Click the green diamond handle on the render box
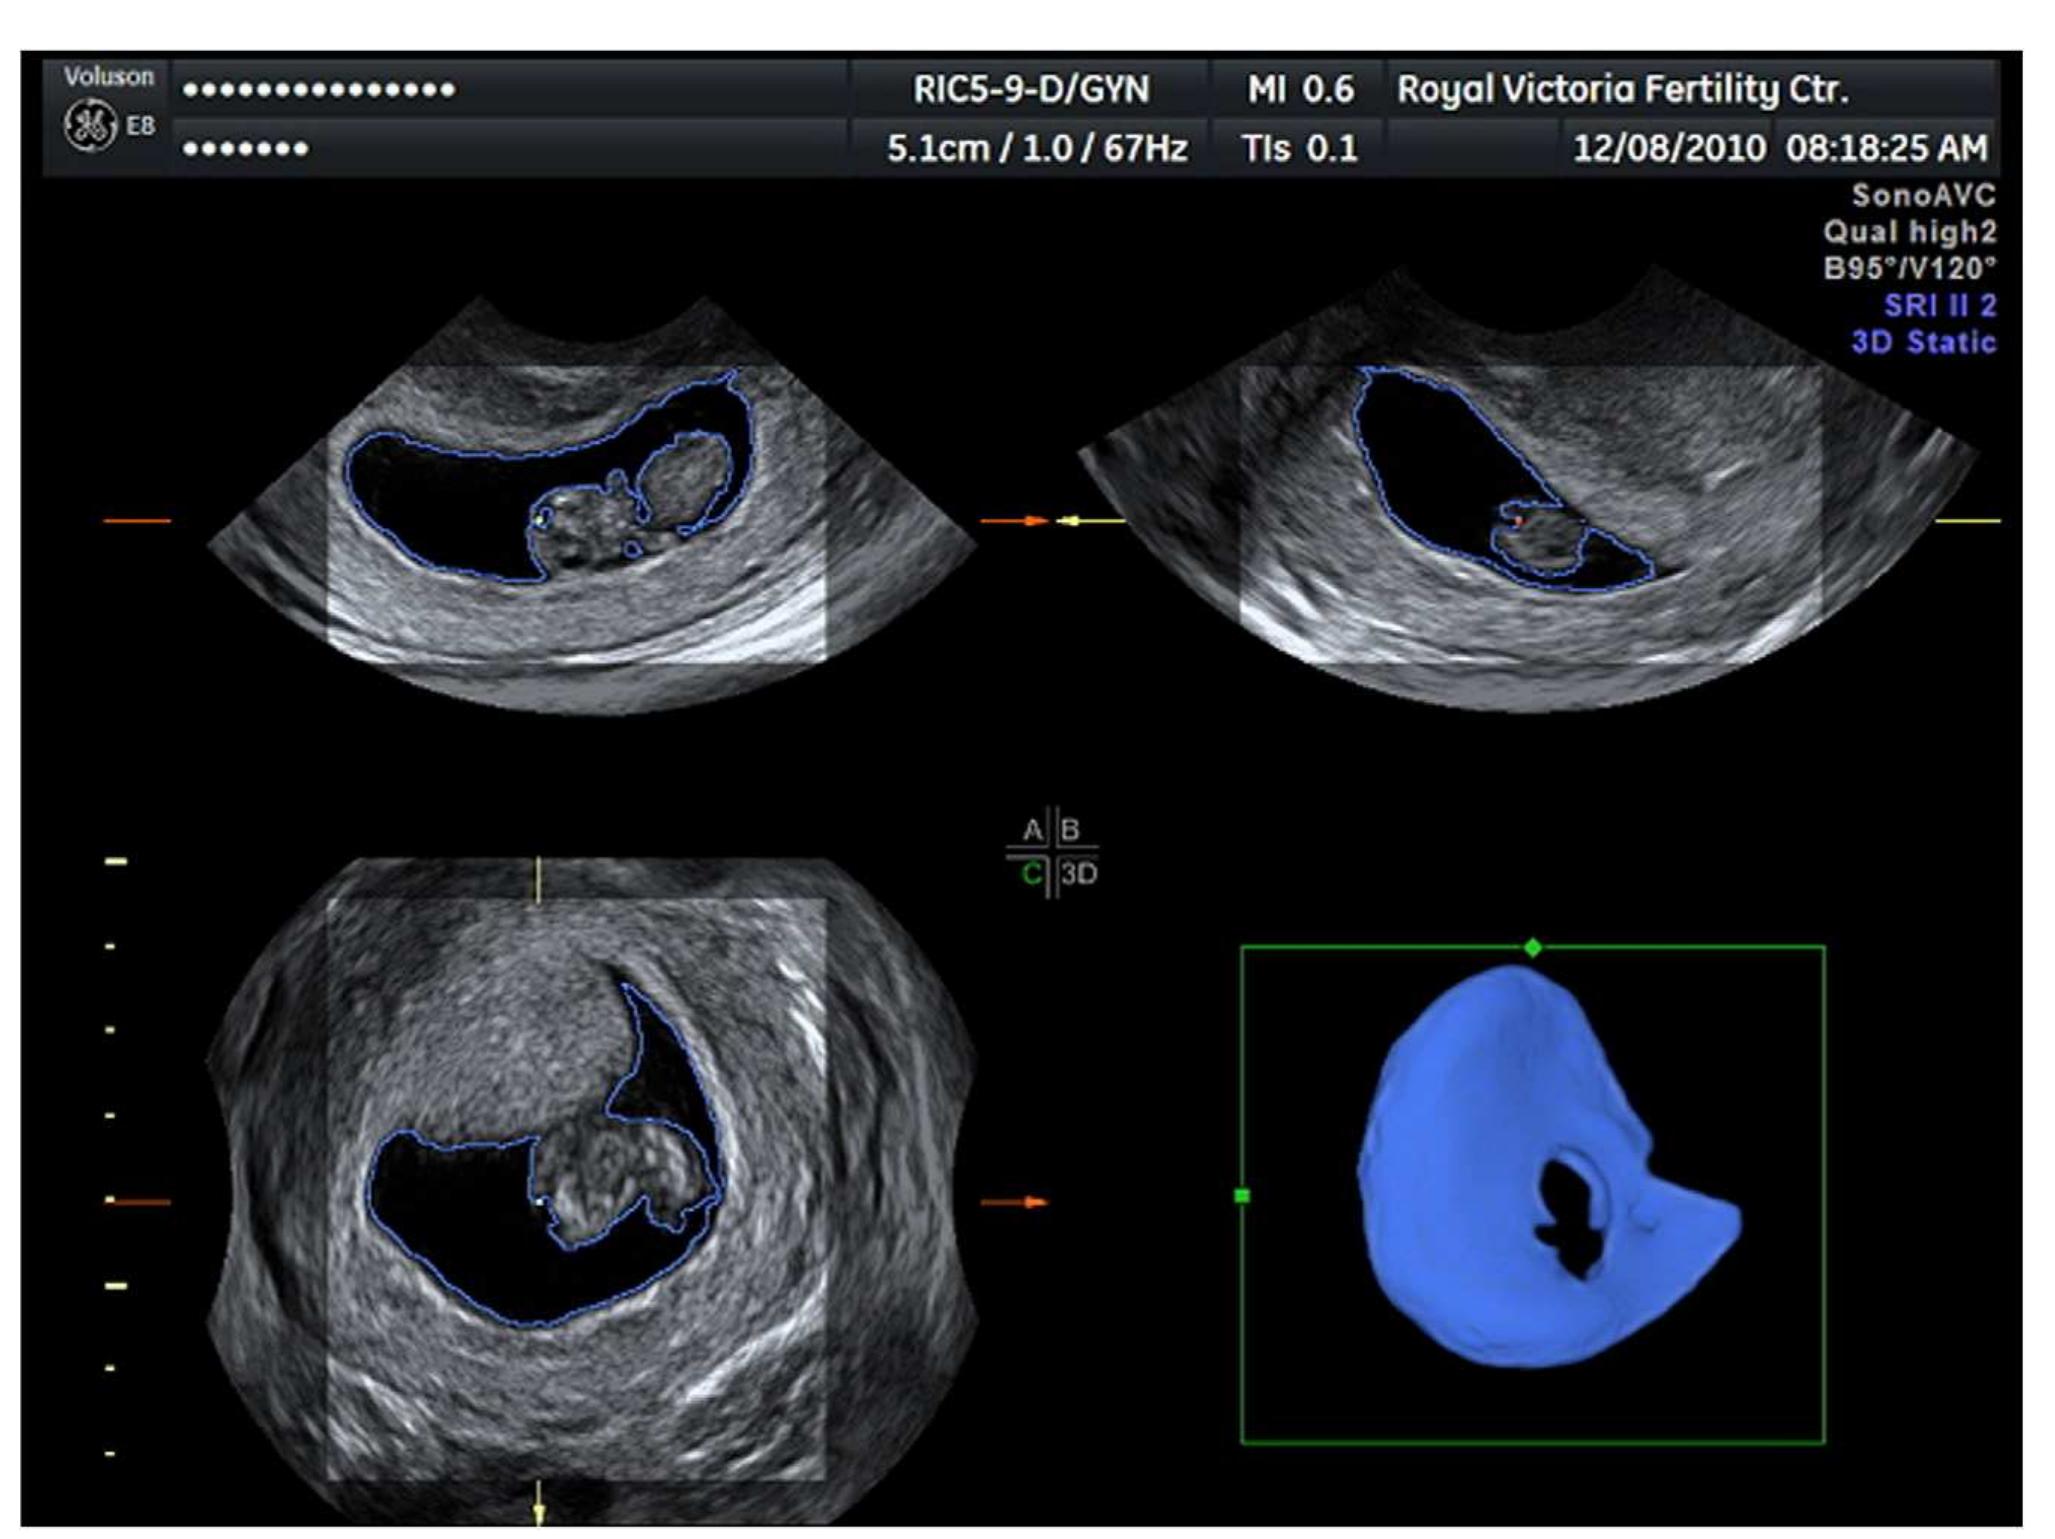 pyautogui.click(x=1532, y=947)
